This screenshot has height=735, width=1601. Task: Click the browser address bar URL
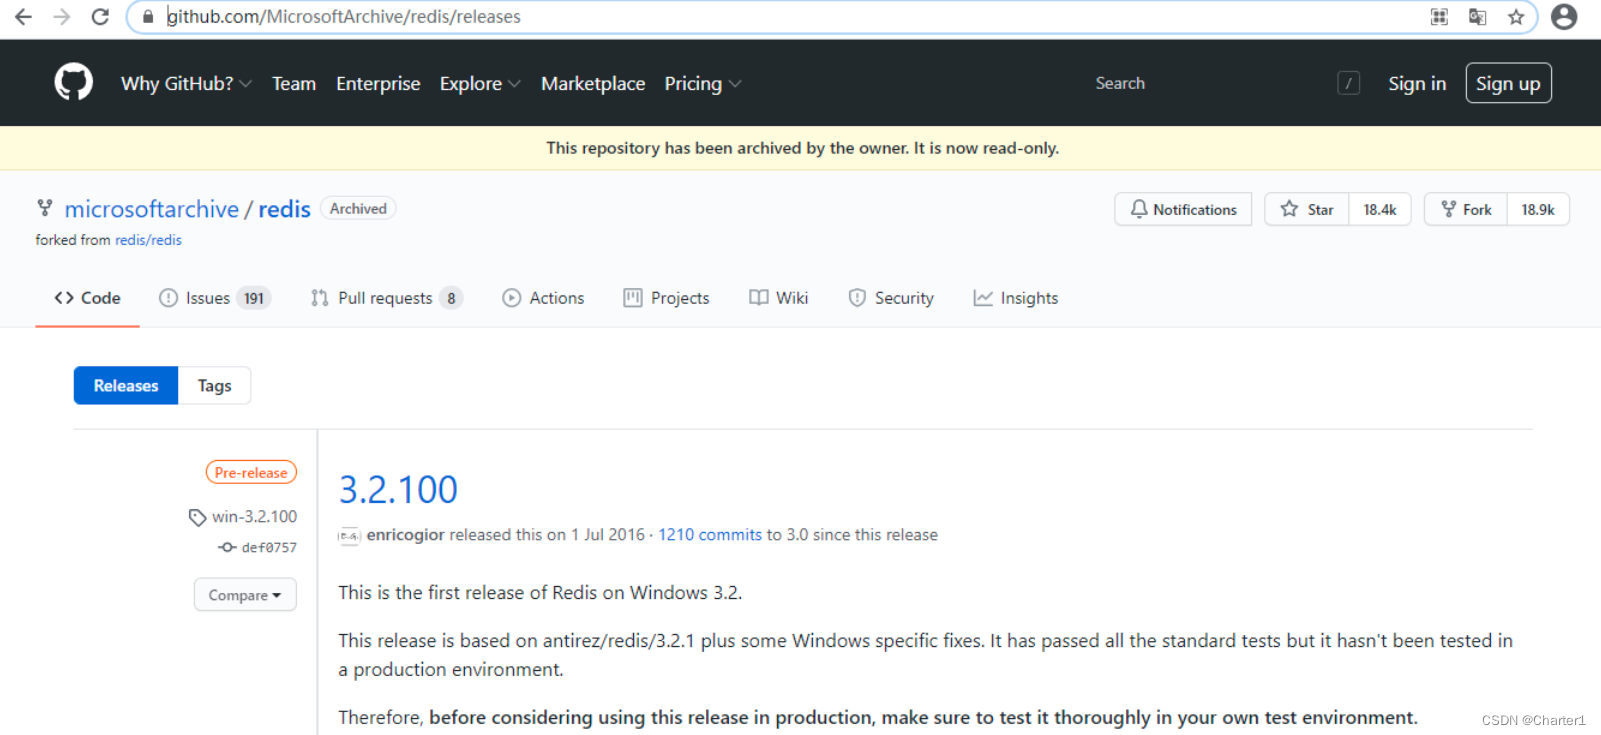343,17
